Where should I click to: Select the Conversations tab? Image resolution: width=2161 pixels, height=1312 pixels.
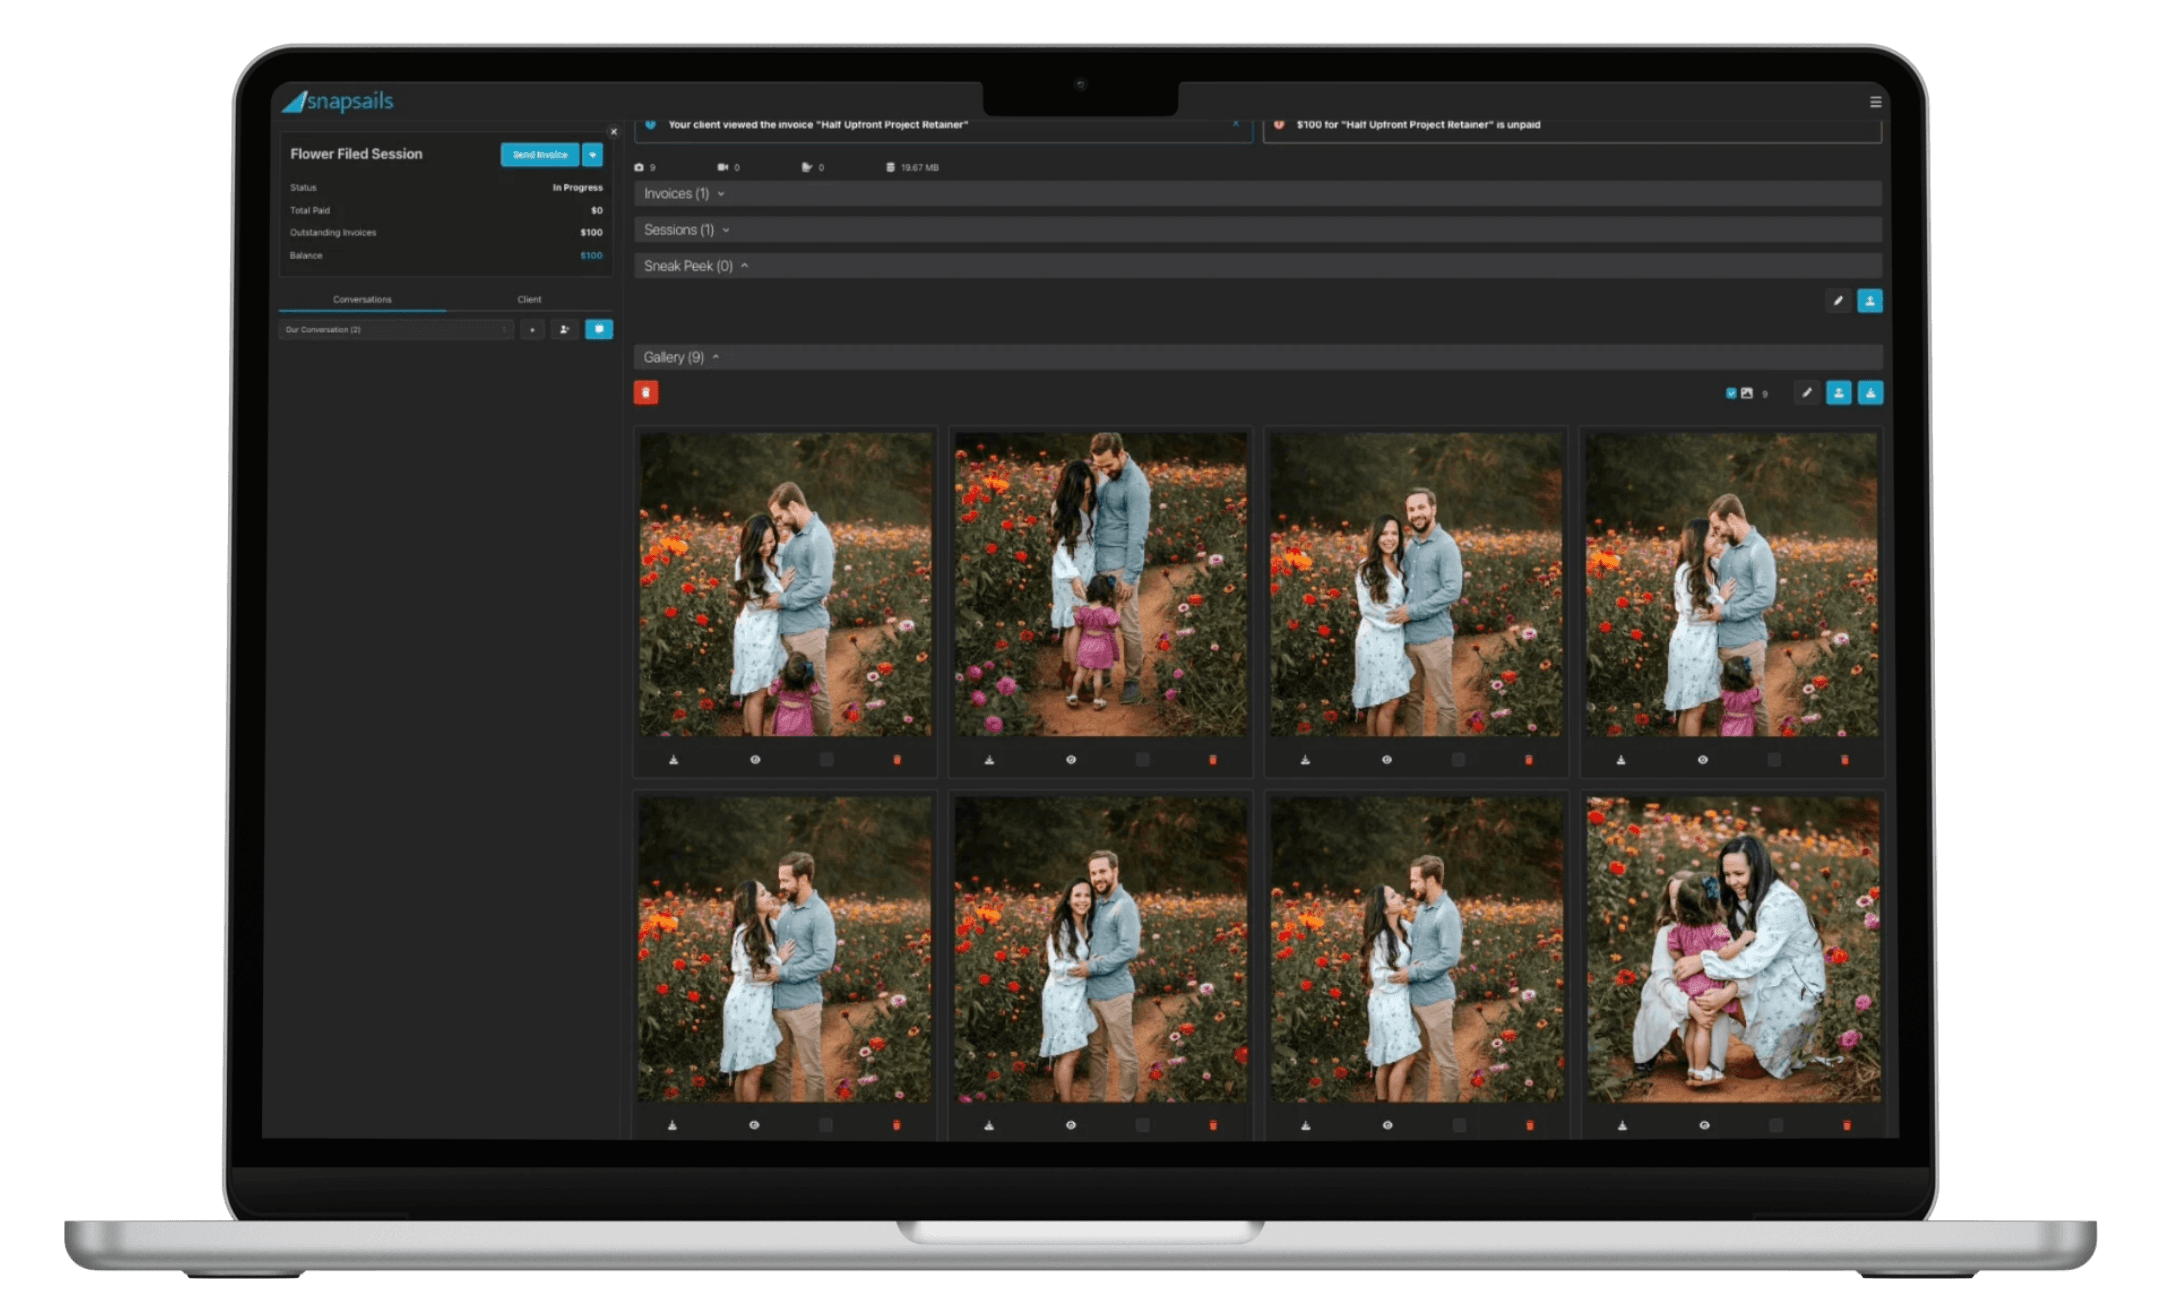pos(362,299)
